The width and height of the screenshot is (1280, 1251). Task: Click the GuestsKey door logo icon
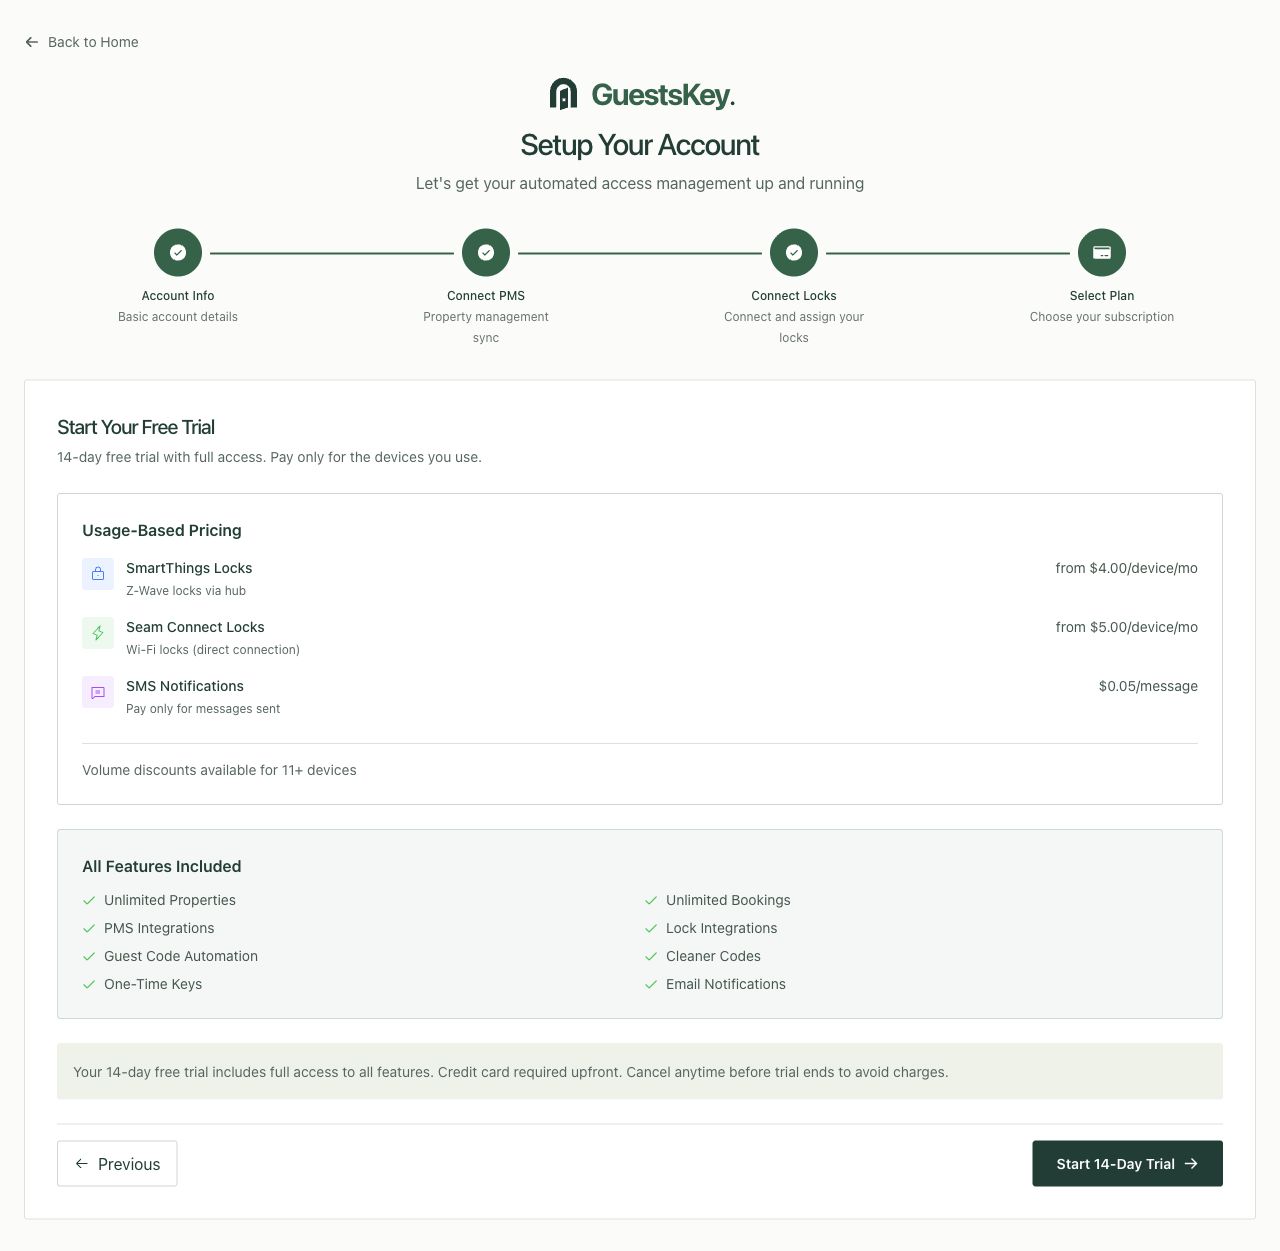564,94
